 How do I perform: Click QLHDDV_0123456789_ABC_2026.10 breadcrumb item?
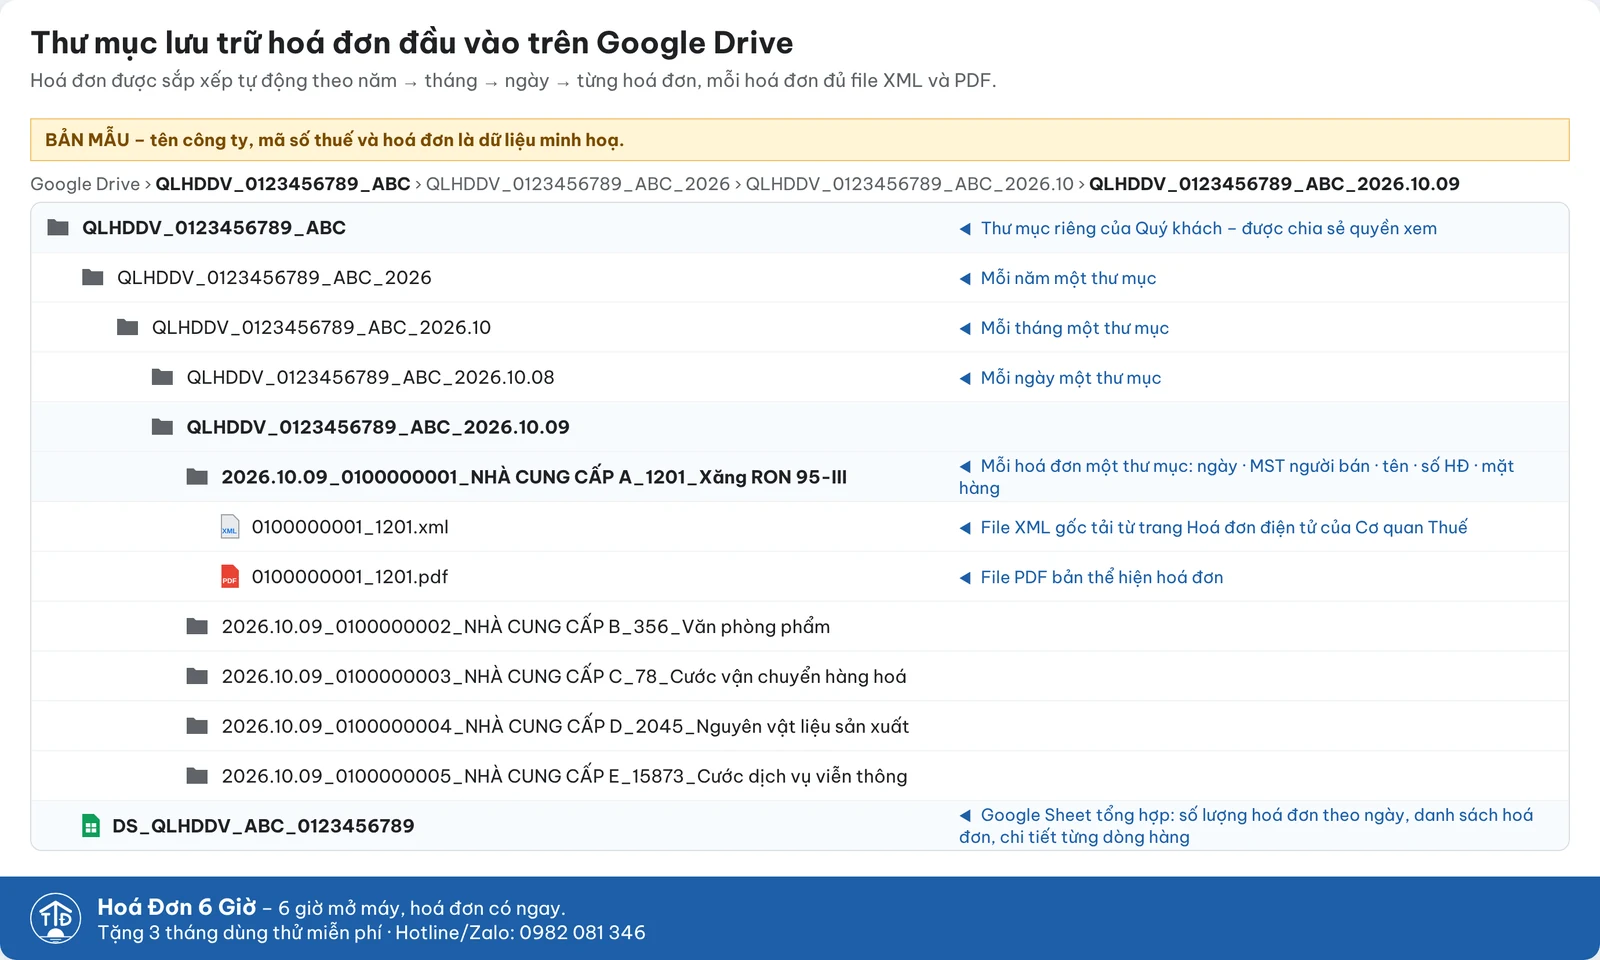[x=909, y=184]
